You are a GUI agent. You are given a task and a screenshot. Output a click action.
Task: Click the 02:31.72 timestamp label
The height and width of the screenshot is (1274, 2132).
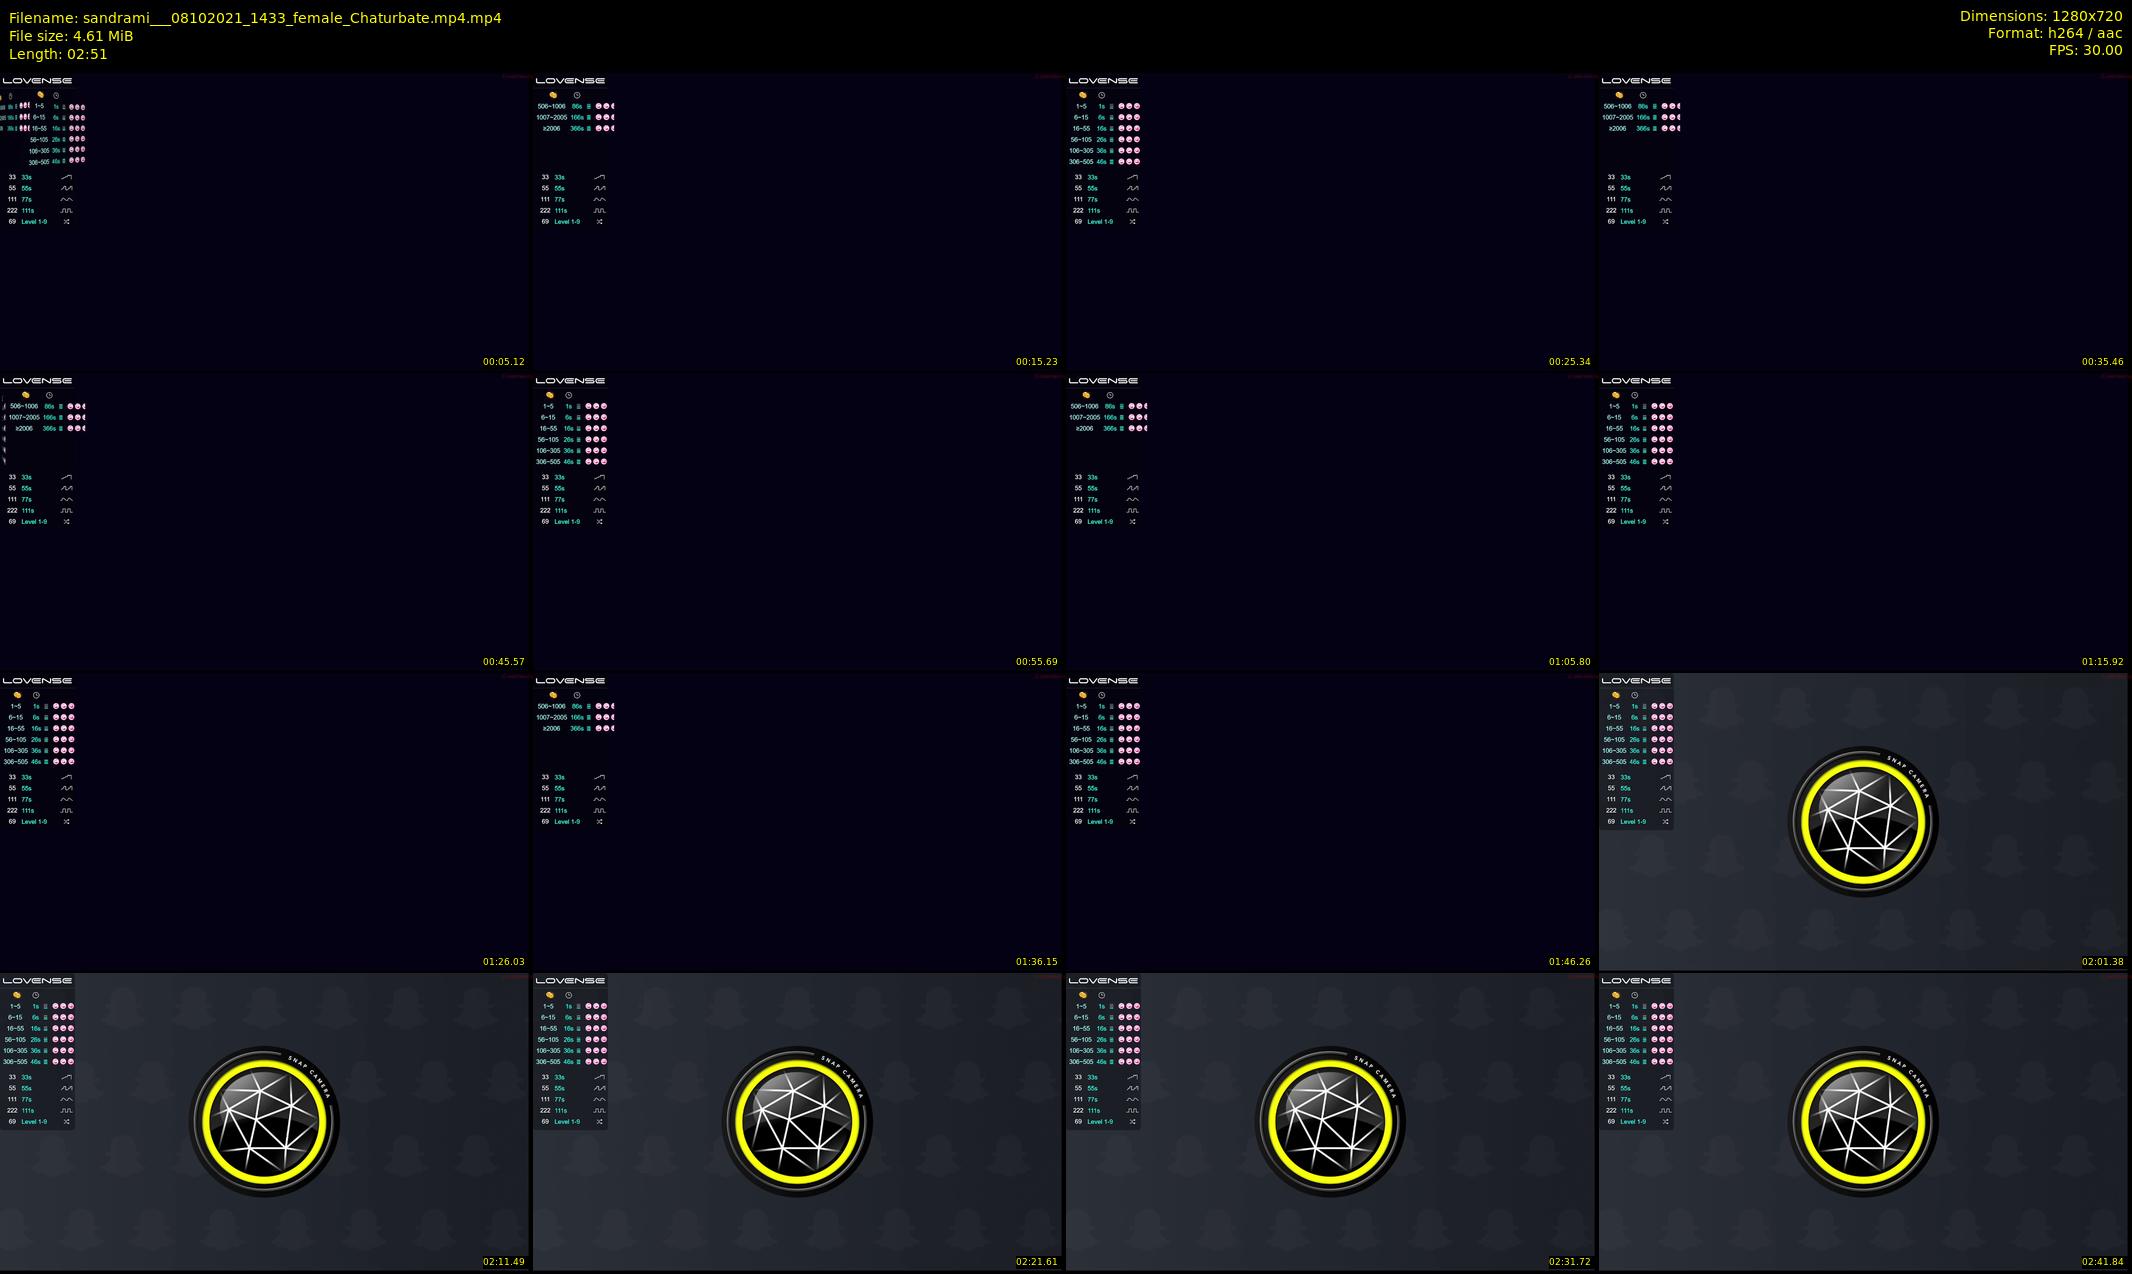(x=1569, y=1261)
